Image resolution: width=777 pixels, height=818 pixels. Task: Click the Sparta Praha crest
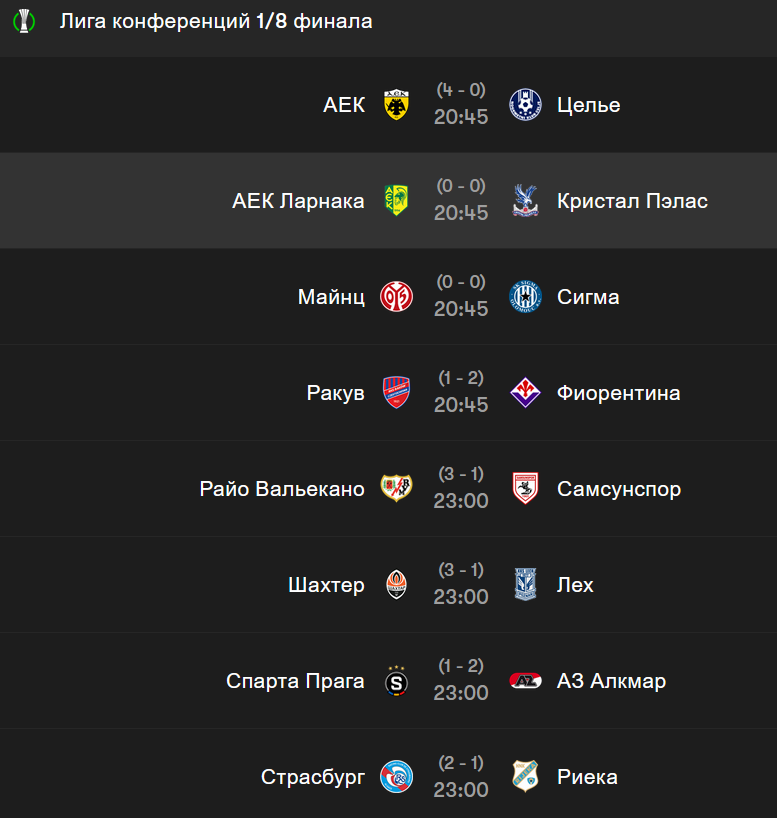click(x=397, y=681)
